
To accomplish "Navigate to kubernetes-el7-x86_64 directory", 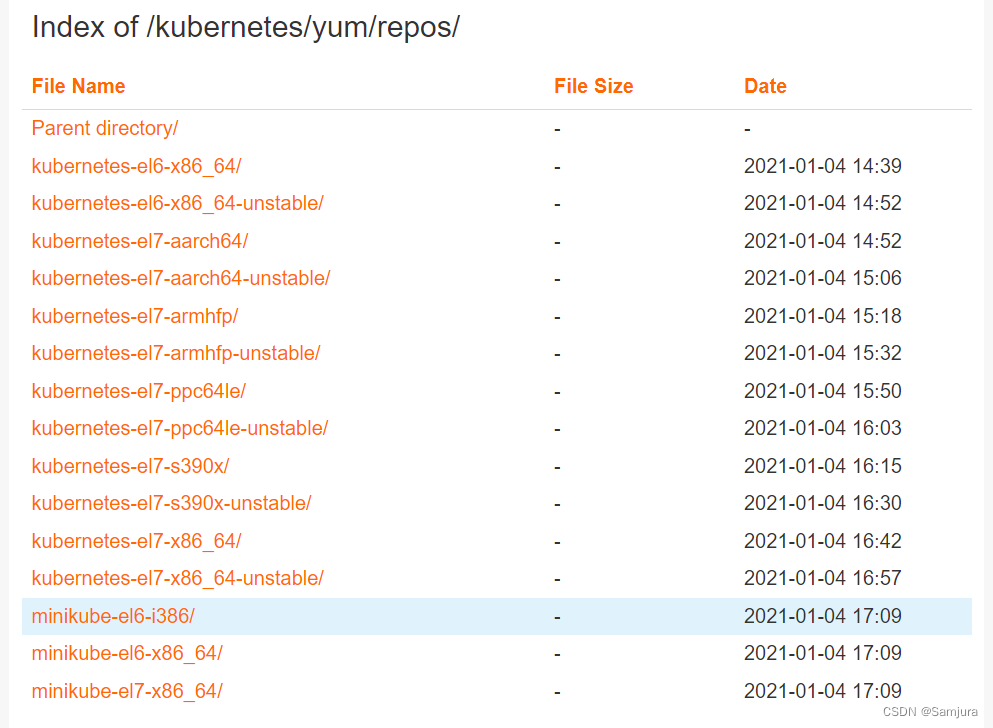I will tap(136, 540).
